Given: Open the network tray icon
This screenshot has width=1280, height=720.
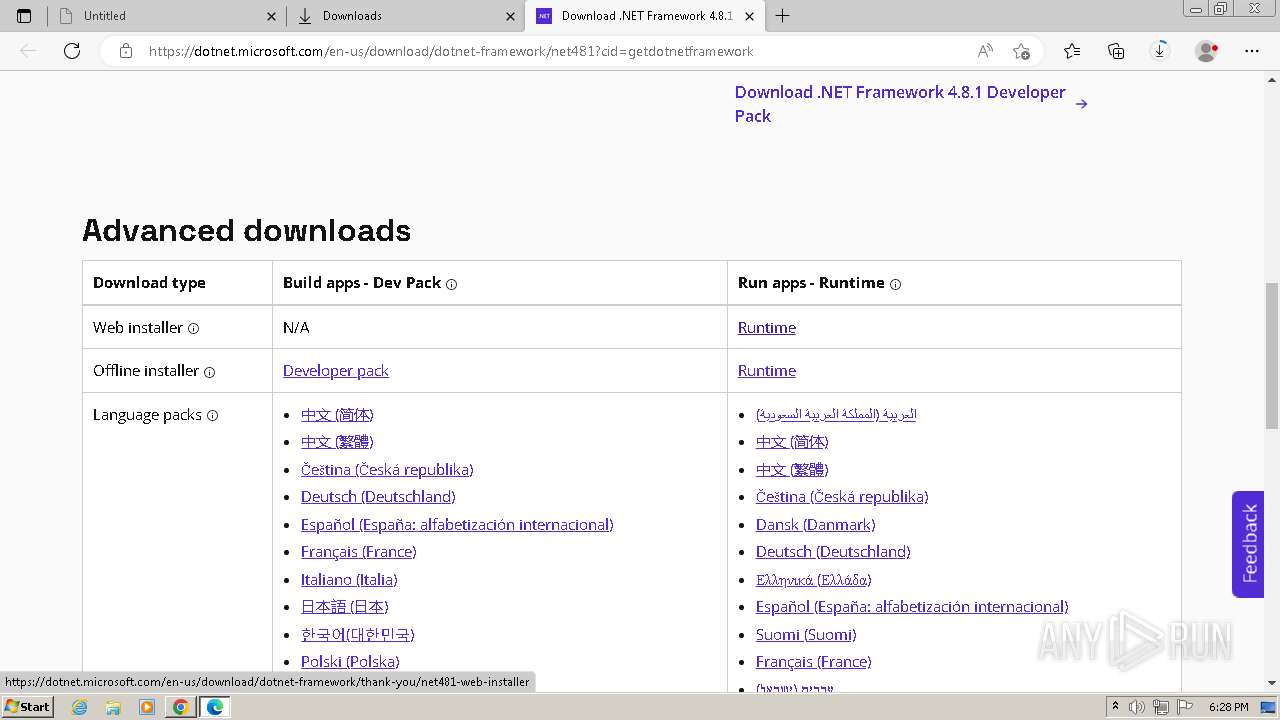Looking at the screenshot, I should pyautogui.click(x=1161, y=707).
